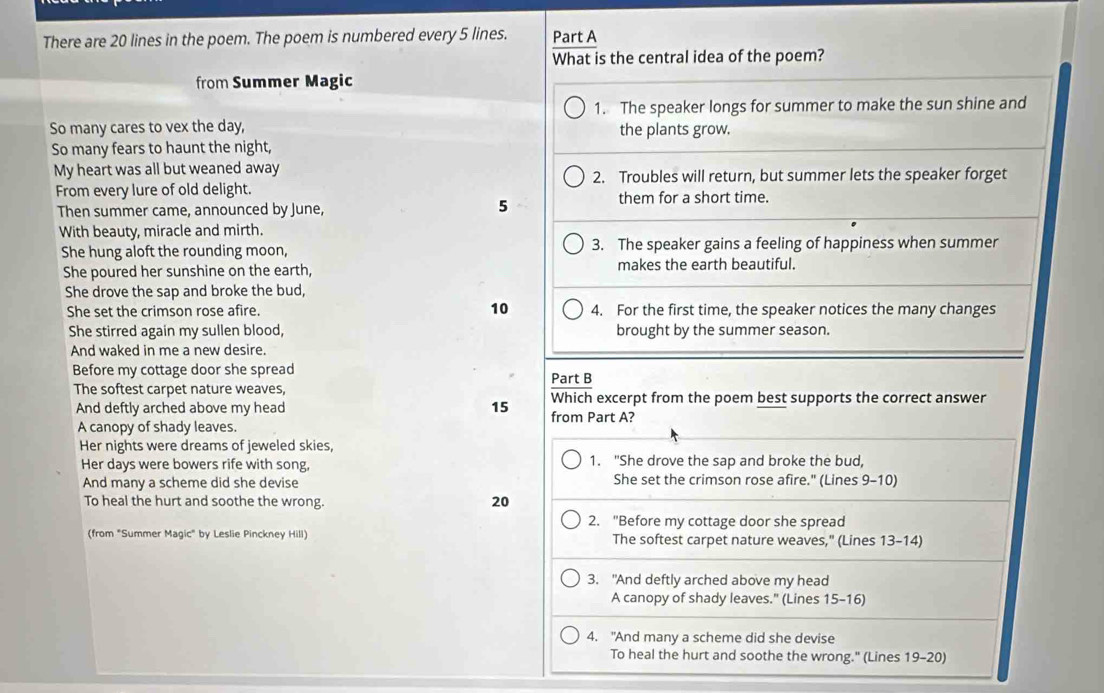1104x693 pixels.
Task: Pick Part A option 4 about first time
Action: (572, 309)
